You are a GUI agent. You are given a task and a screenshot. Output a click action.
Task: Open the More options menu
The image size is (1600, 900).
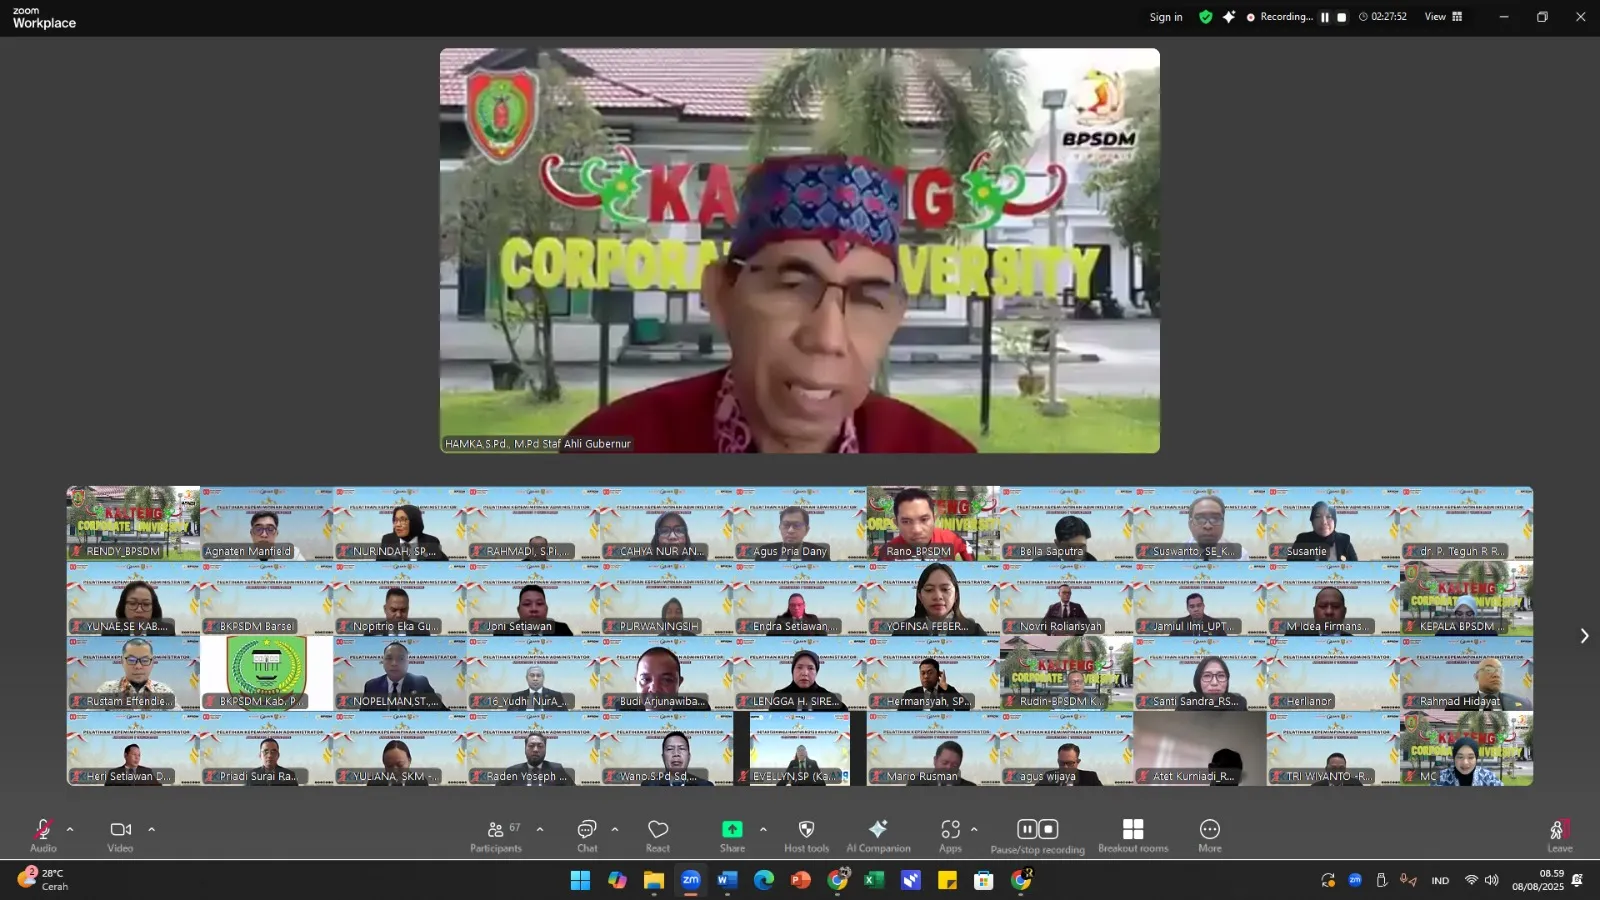1210,835
